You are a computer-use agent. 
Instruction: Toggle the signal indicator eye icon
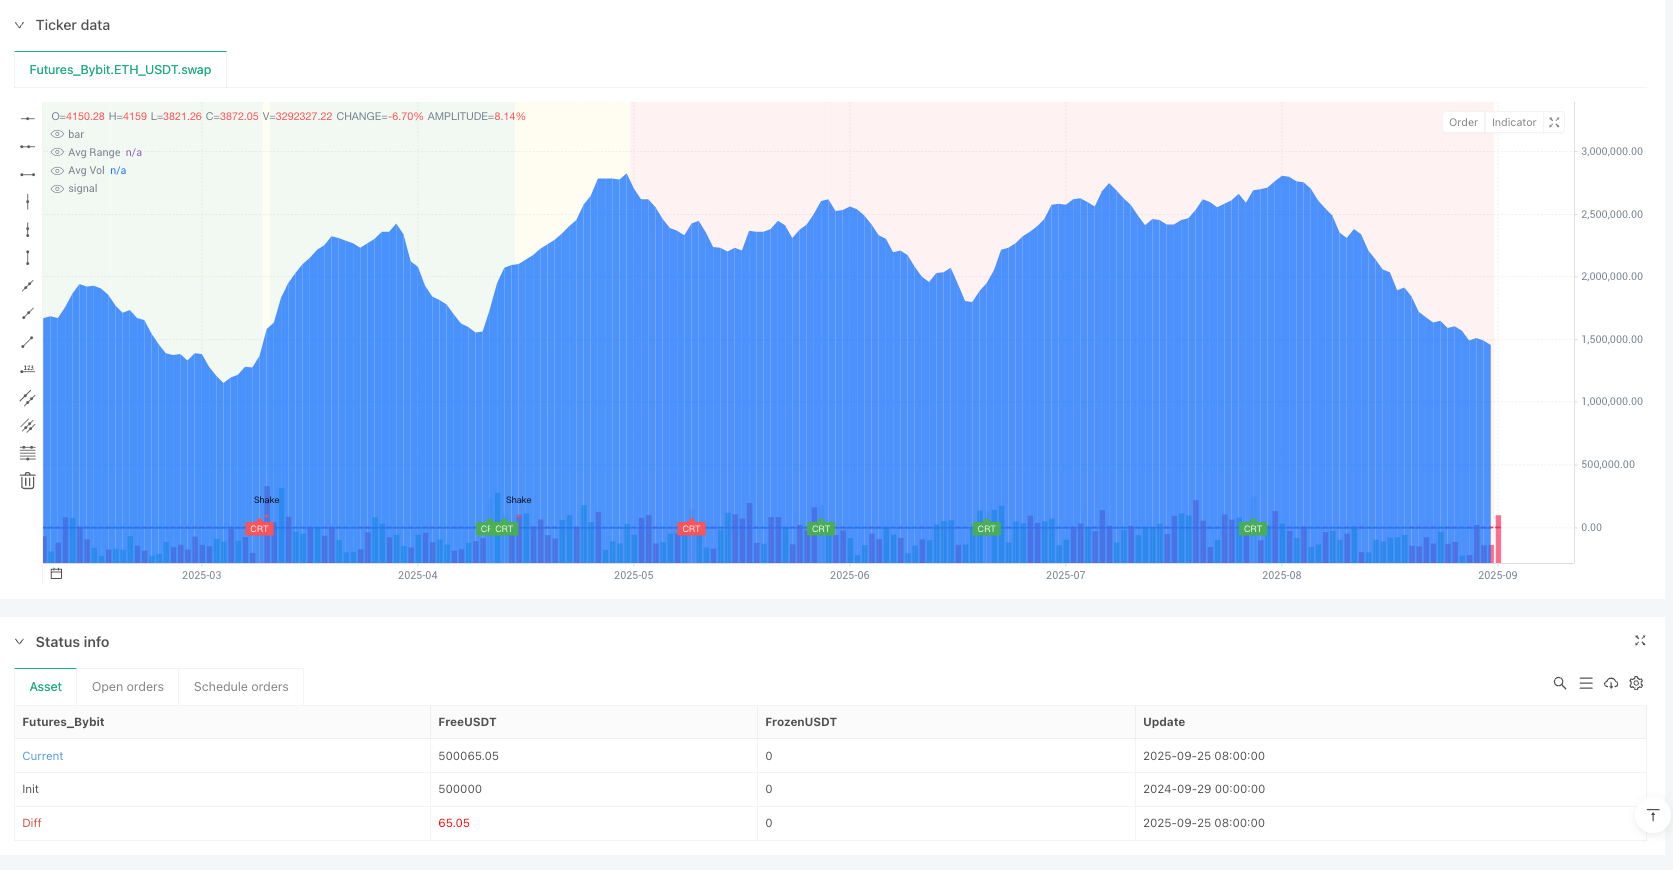coord(57,189)
